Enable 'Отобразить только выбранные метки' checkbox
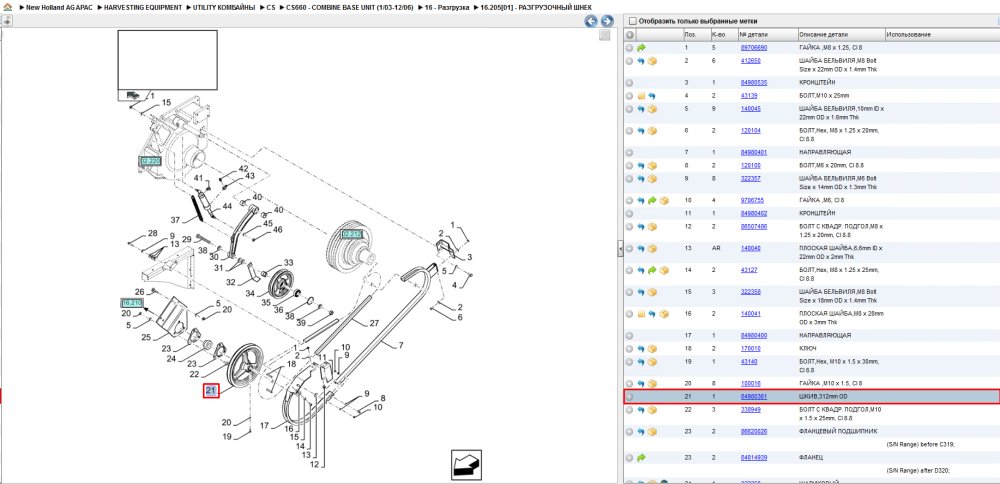The image size is (1000, 484). click(632, 21)
